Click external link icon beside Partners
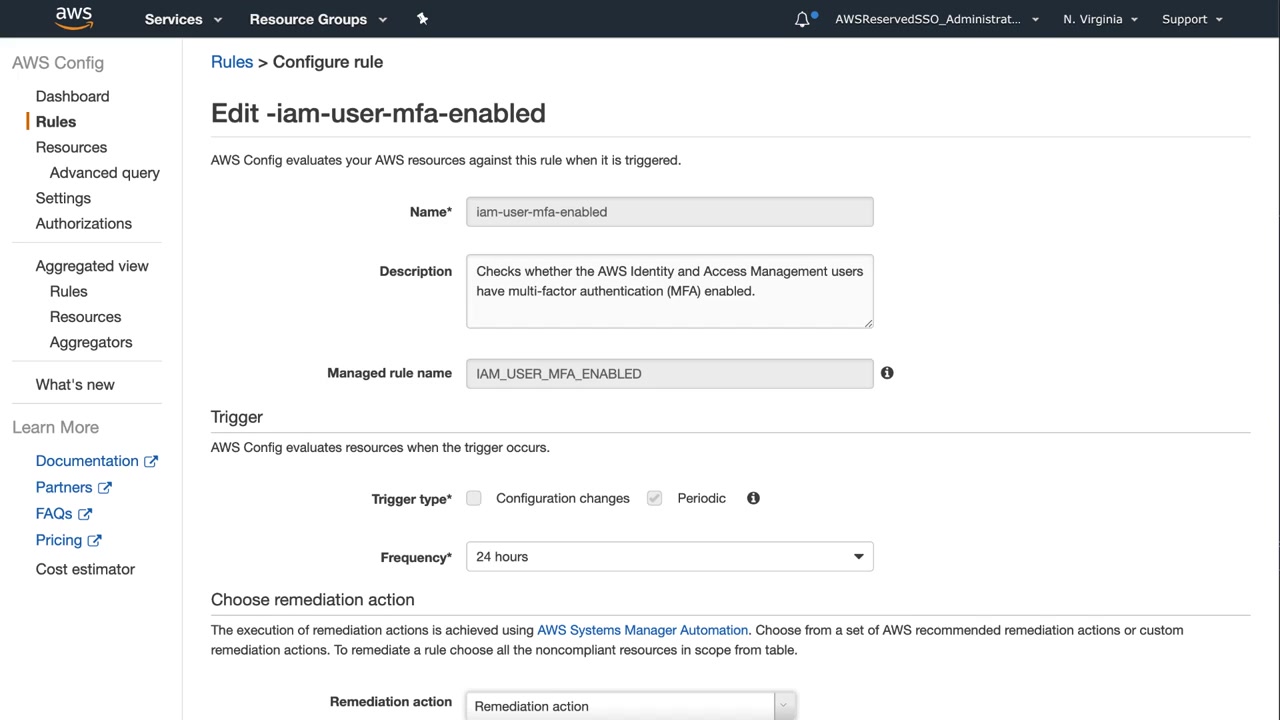This screenshot has width=1280, height=720. click(x=105, y=488)
